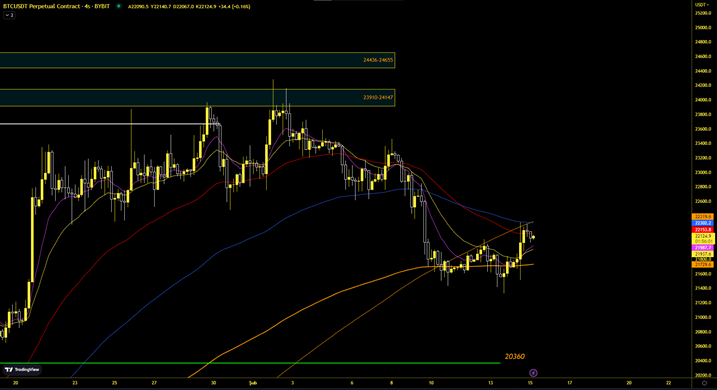Click the TradingView logo
Image resolution: width=717 pixels, height=390 pixels.
22,369
